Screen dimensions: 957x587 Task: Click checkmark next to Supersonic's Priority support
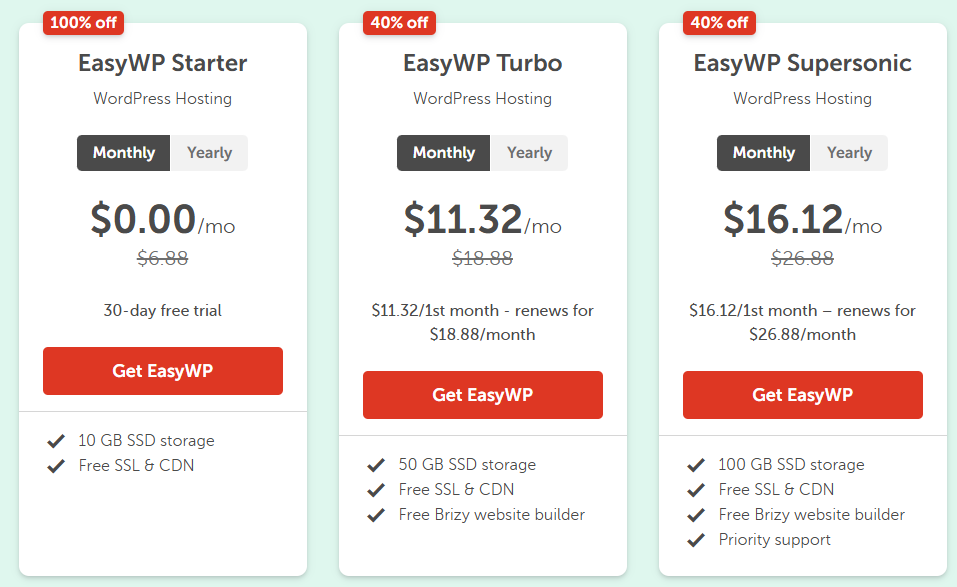696,540
